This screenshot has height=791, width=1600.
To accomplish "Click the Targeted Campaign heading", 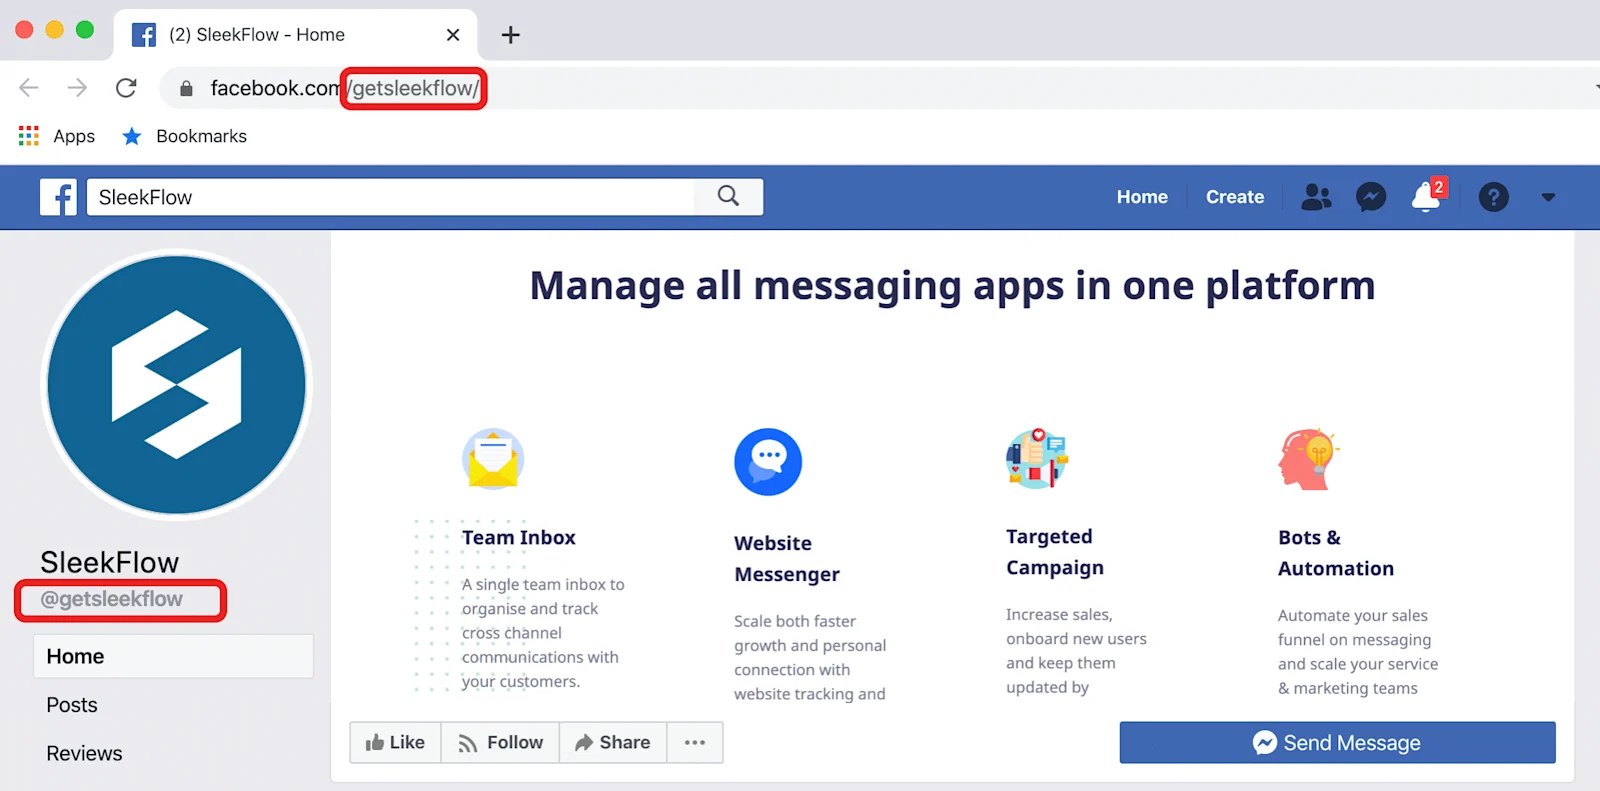I will click(1055, 552).
